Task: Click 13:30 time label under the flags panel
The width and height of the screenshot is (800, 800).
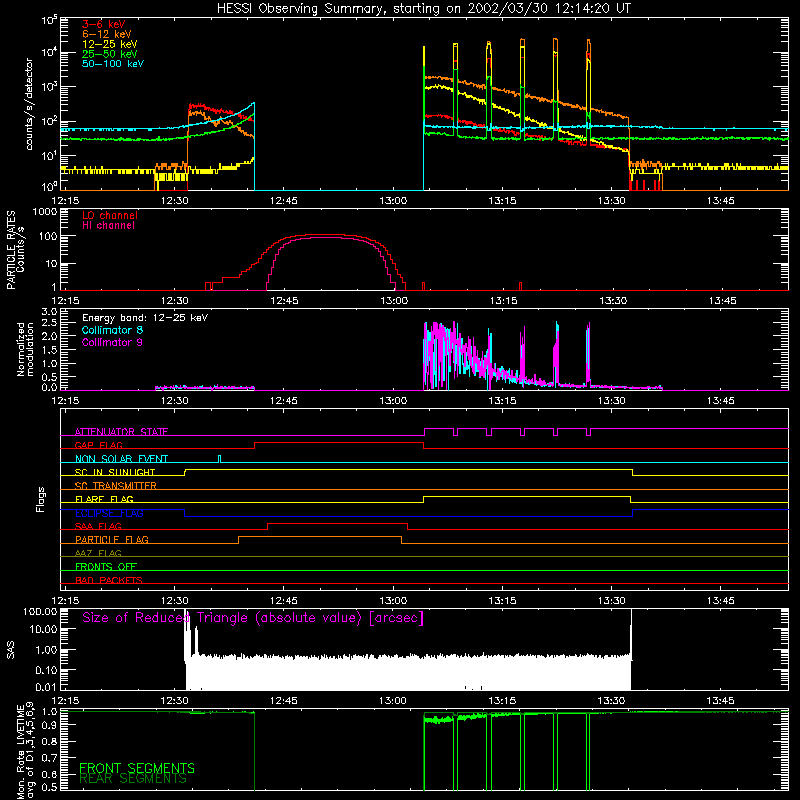Action: pyautogui.click(x=612, y=601)
